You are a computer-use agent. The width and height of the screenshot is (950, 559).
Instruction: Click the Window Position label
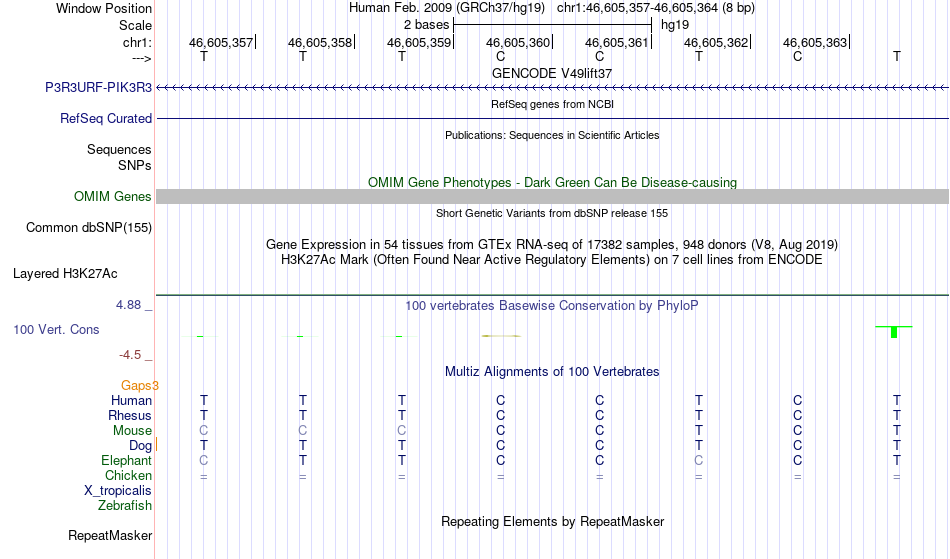pos(104,8)
